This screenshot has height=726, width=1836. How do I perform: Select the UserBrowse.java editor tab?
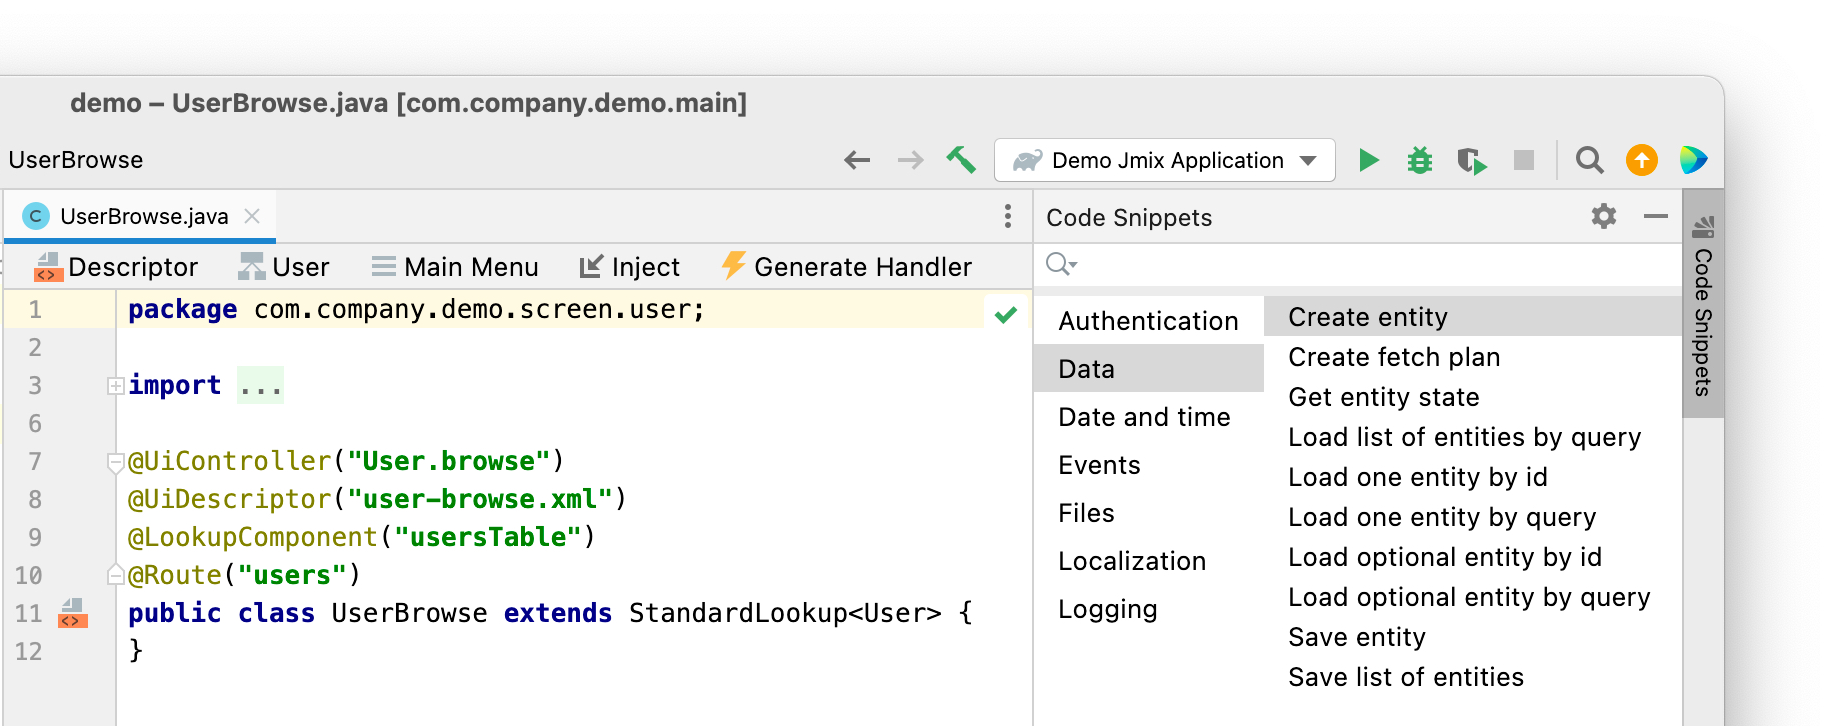(140, 216)
